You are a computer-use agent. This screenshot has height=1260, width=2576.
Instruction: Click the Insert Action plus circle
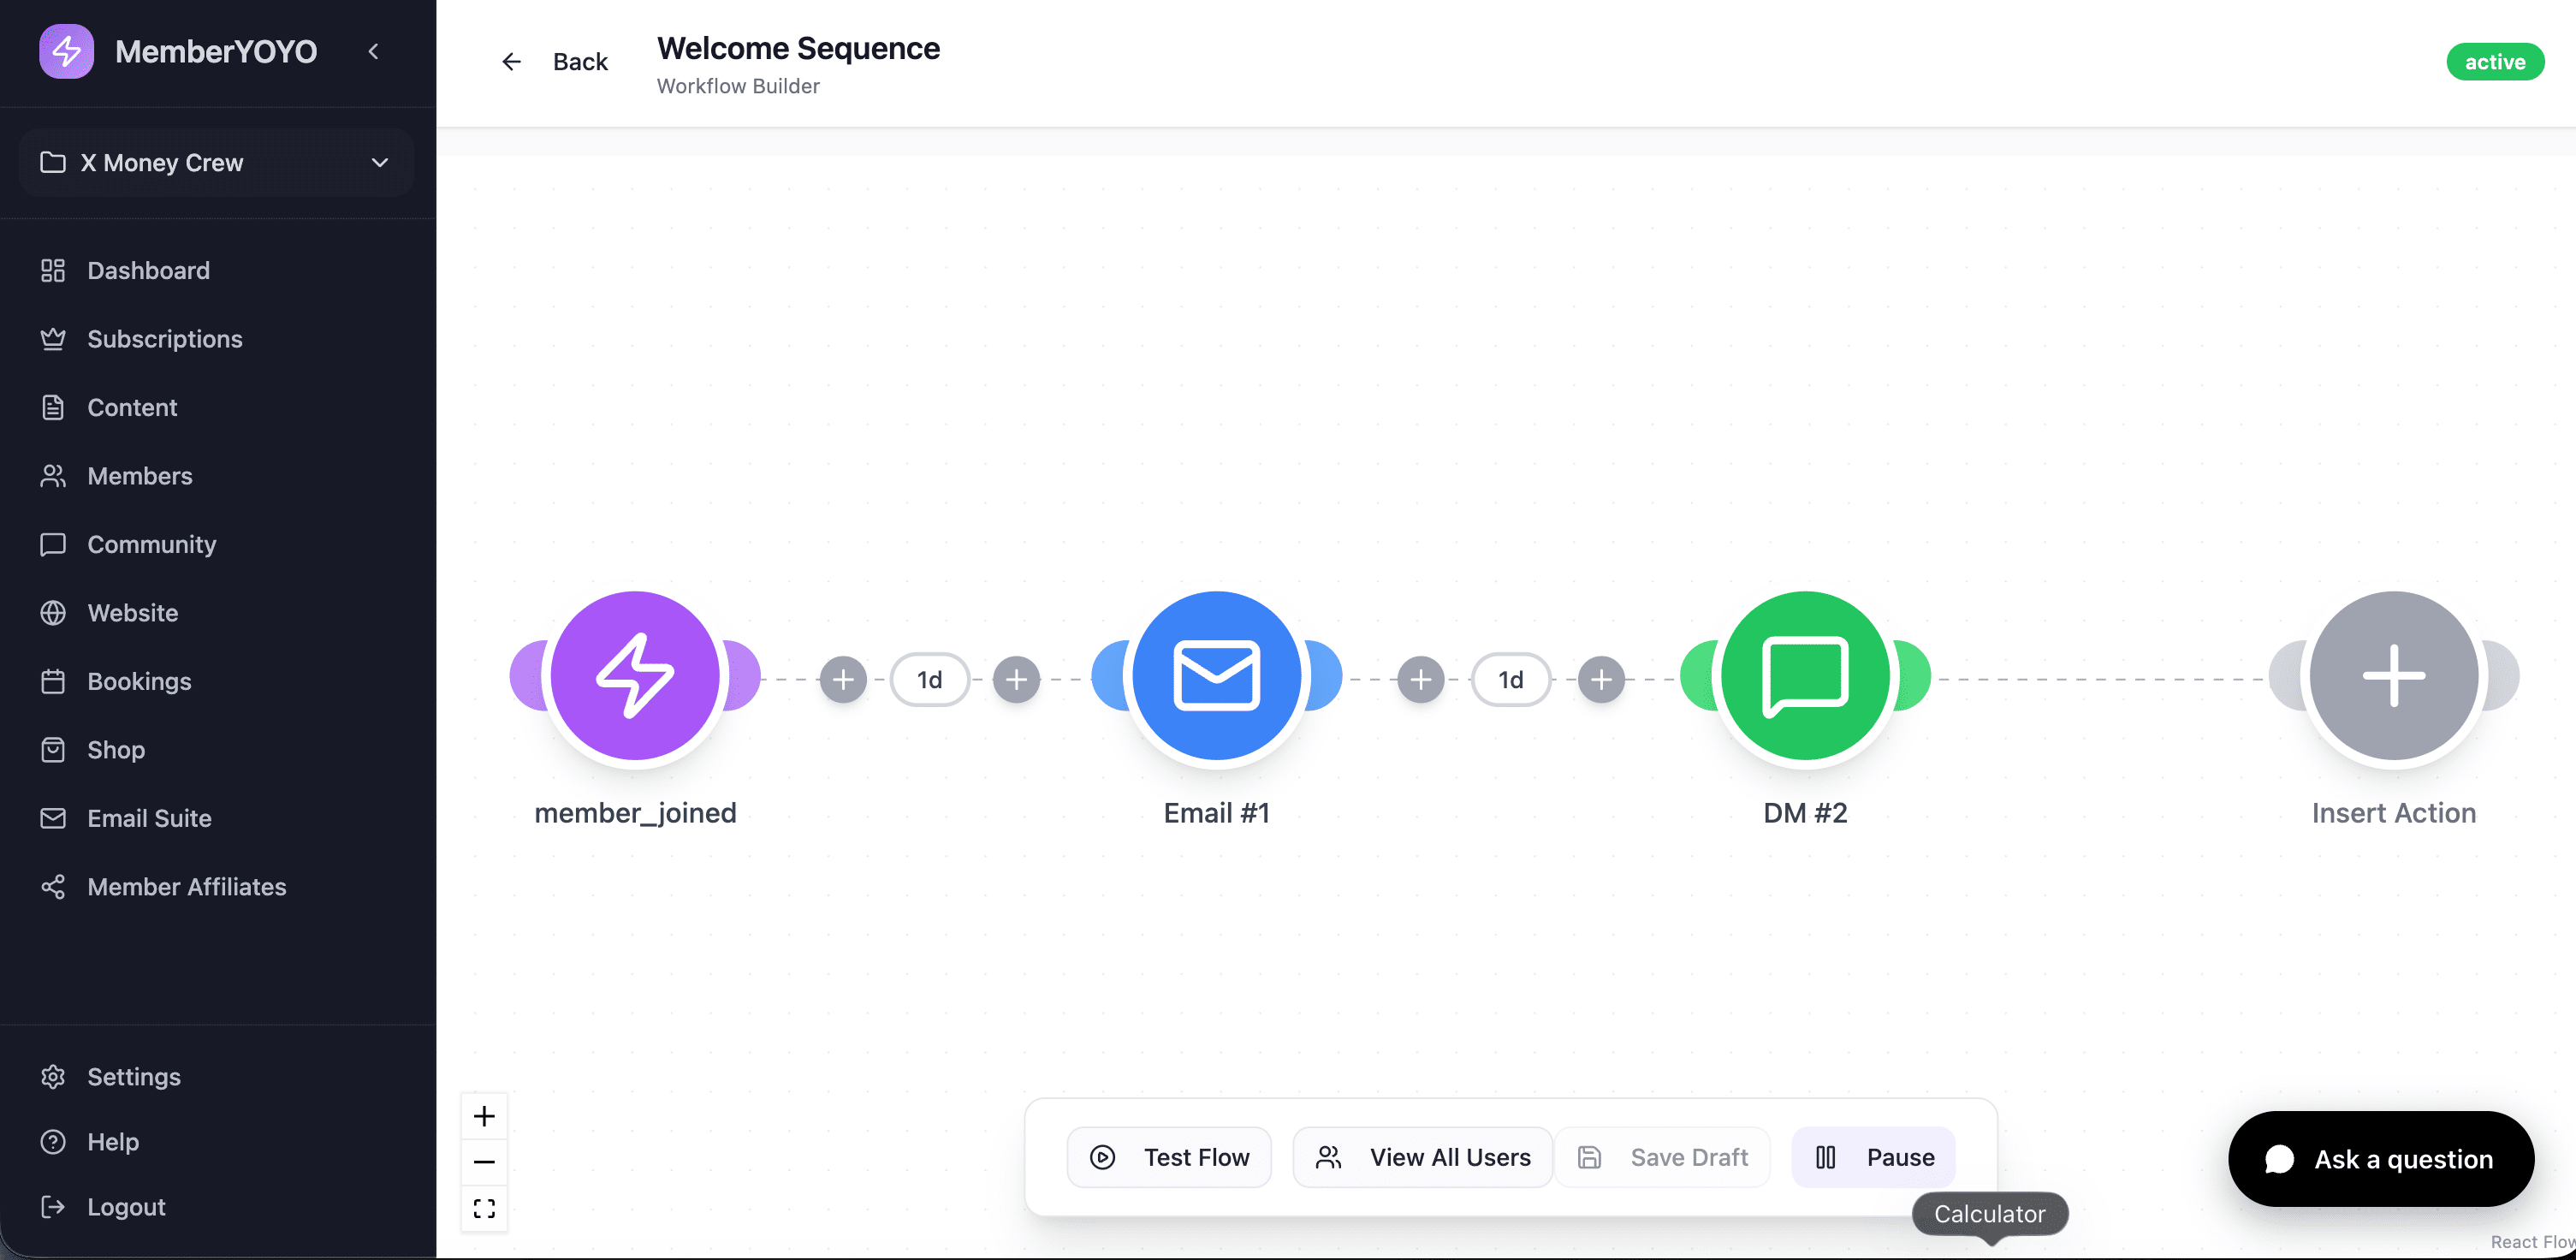[x=2394, y=676]
